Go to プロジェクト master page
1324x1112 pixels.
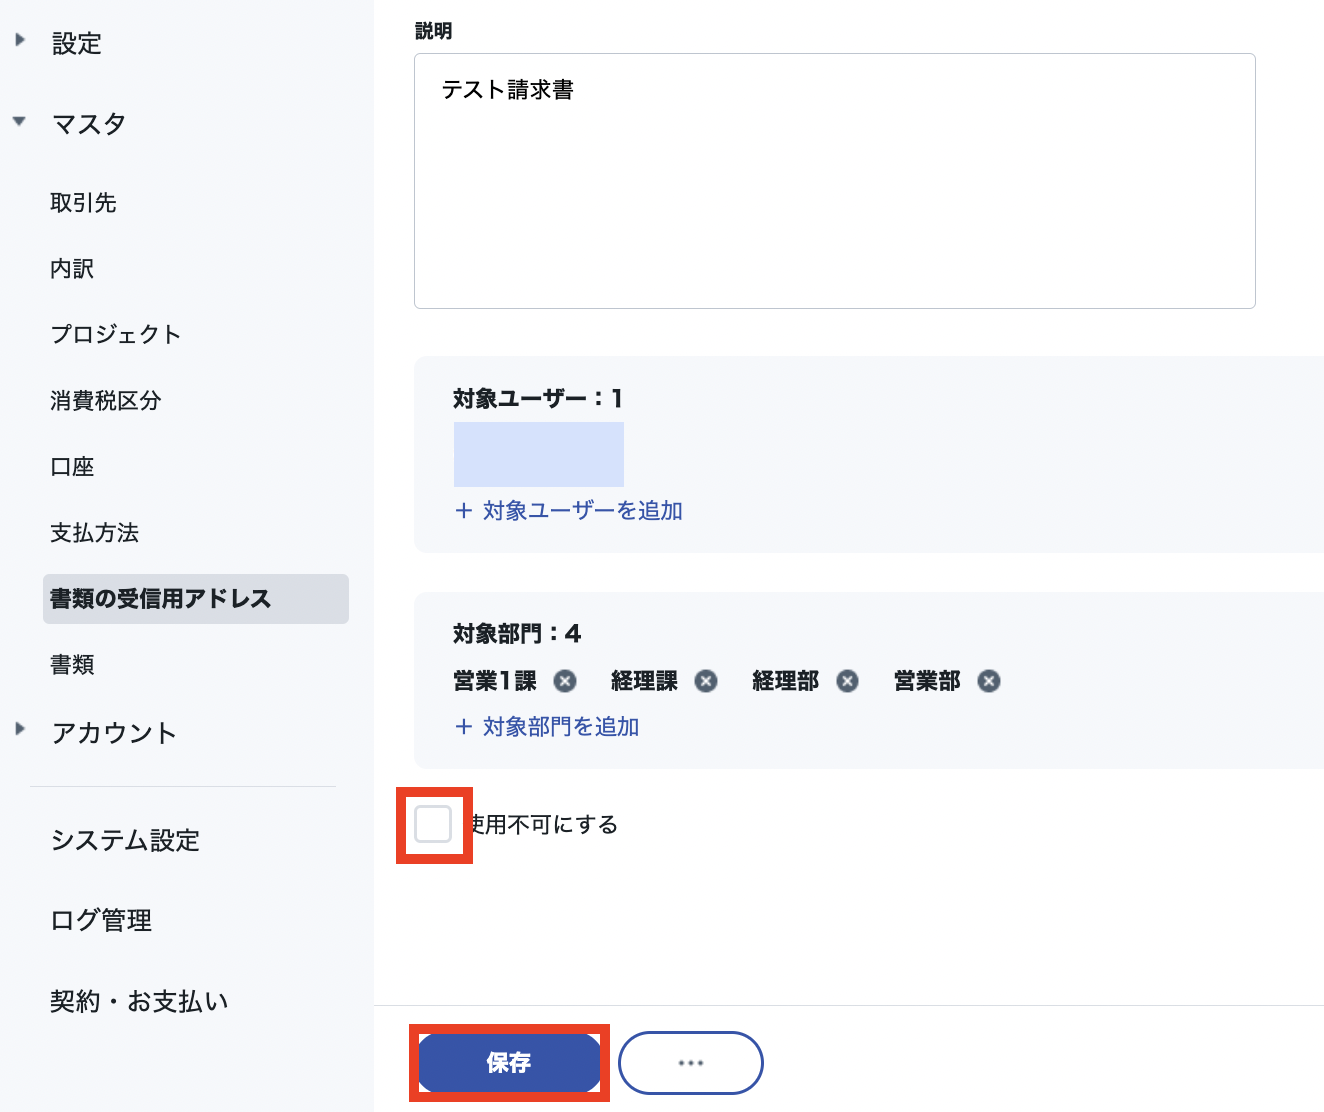click(x=116, y=335)
